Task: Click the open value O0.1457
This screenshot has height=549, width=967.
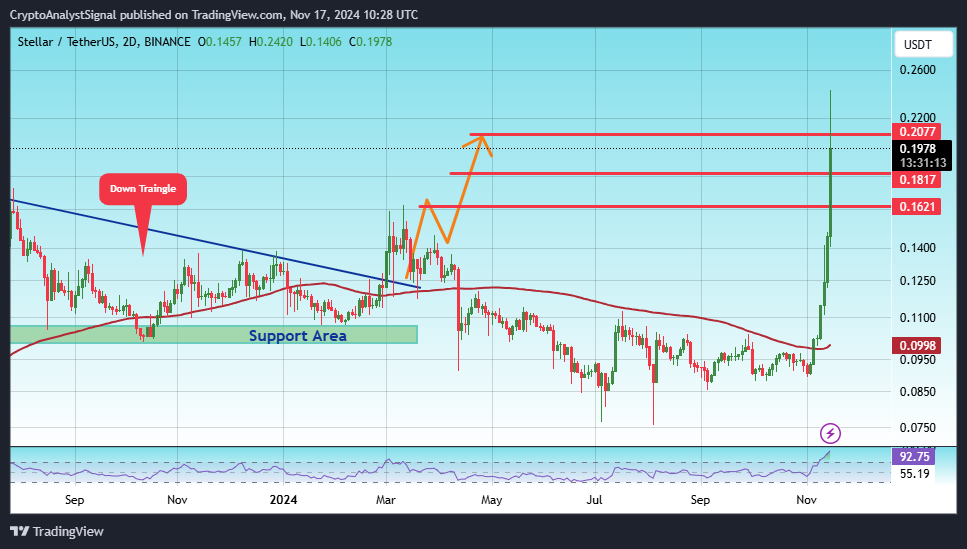Action: click(220, 42)
